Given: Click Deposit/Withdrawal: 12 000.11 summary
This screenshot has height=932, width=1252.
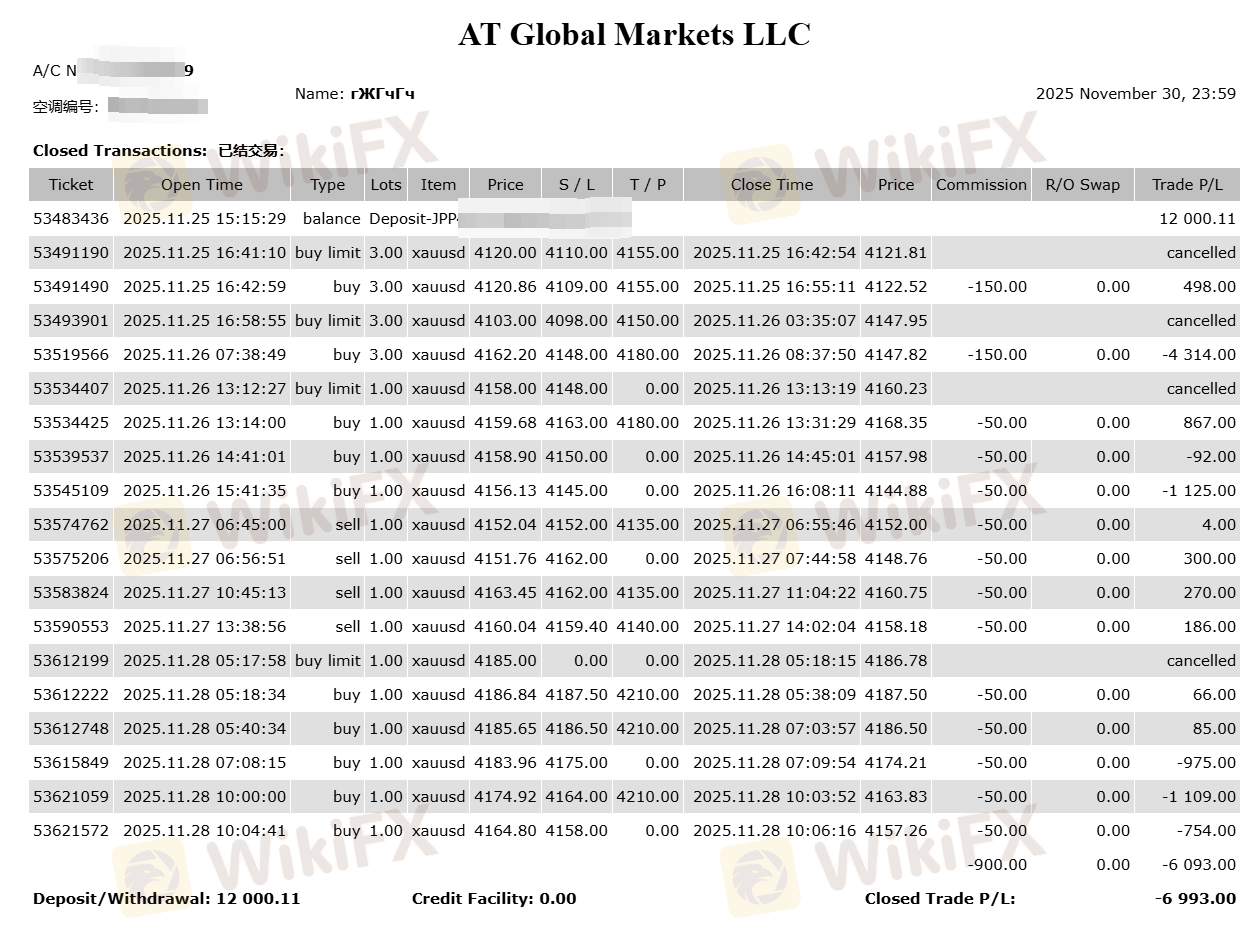Looking at the screenshot, I should click(167, 898).
